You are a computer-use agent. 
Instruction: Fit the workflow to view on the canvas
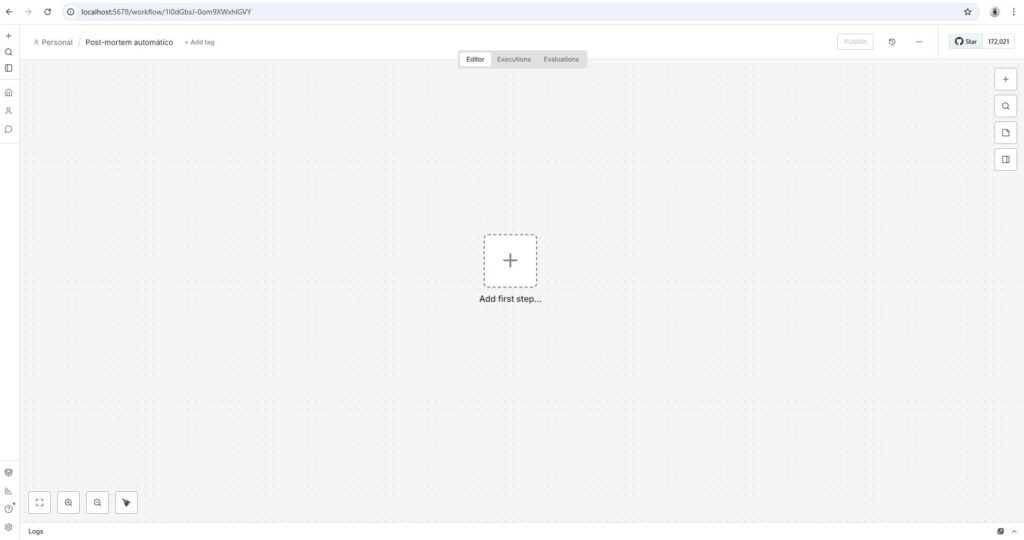click(x=41, y=503)
